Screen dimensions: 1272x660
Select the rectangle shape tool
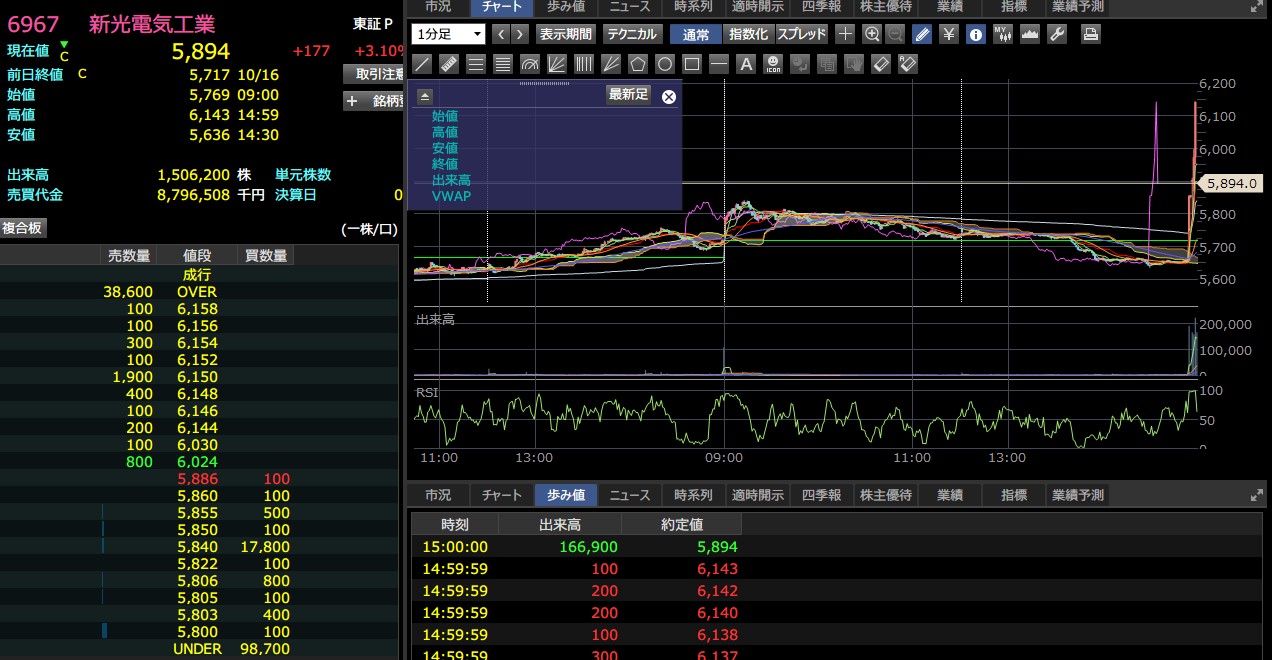click(x=692, y=64)
